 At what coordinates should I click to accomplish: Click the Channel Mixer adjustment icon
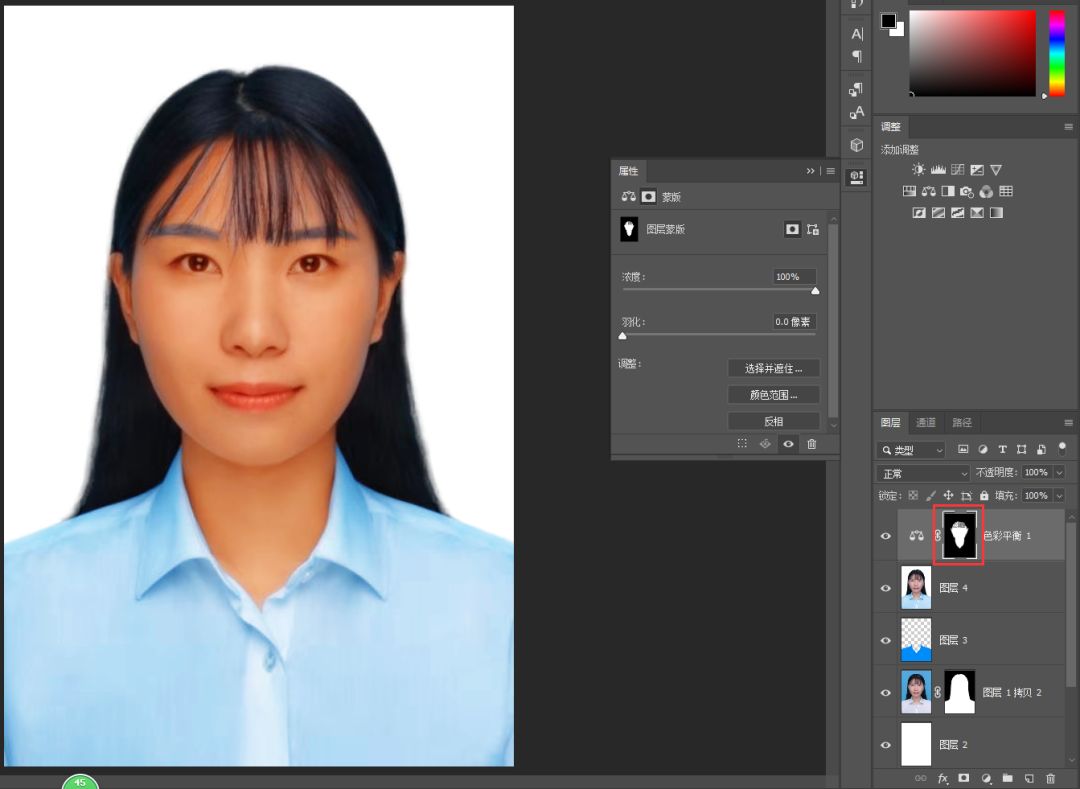[x=986, y=192]
